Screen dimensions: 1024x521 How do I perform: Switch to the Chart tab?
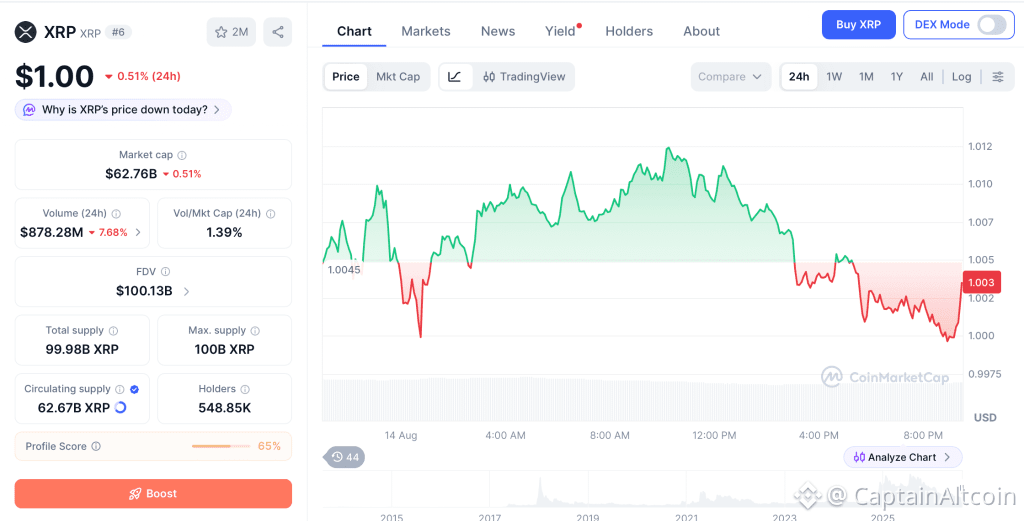[354, 31]
